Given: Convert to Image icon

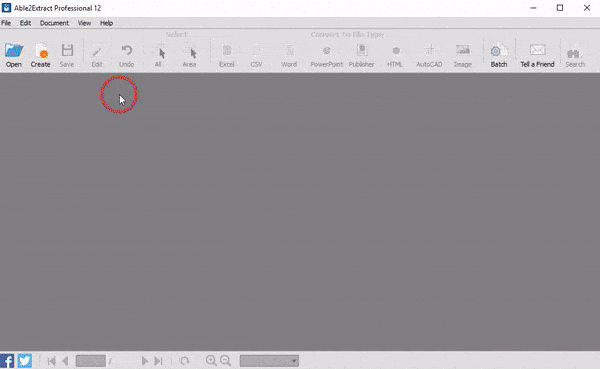Looking at the screenshot, I should (463, 50).
